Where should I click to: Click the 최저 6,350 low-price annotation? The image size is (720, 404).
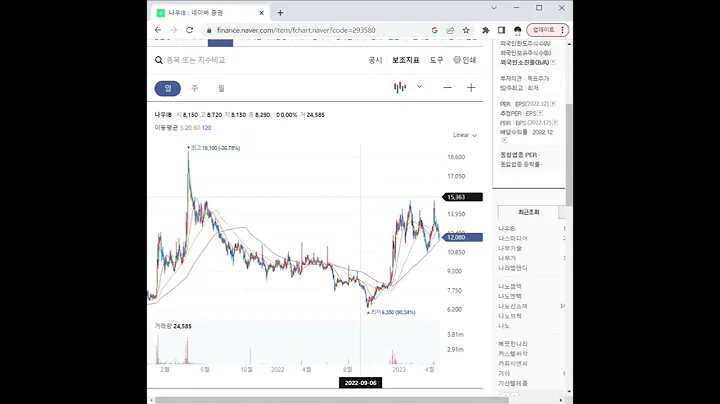391,312
